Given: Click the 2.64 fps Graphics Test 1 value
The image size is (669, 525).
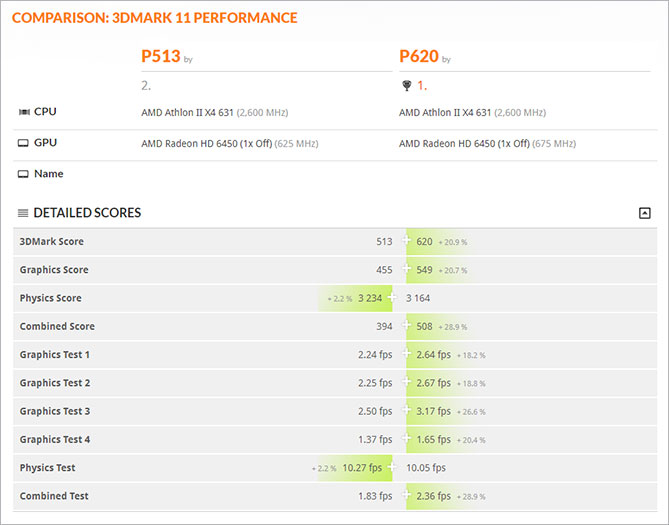Looking at the screenshot, I should [433, 355].
